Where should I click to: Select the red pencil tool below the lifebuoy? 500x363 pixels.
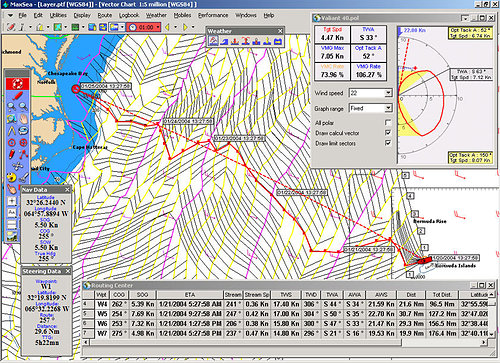(17, 96)
